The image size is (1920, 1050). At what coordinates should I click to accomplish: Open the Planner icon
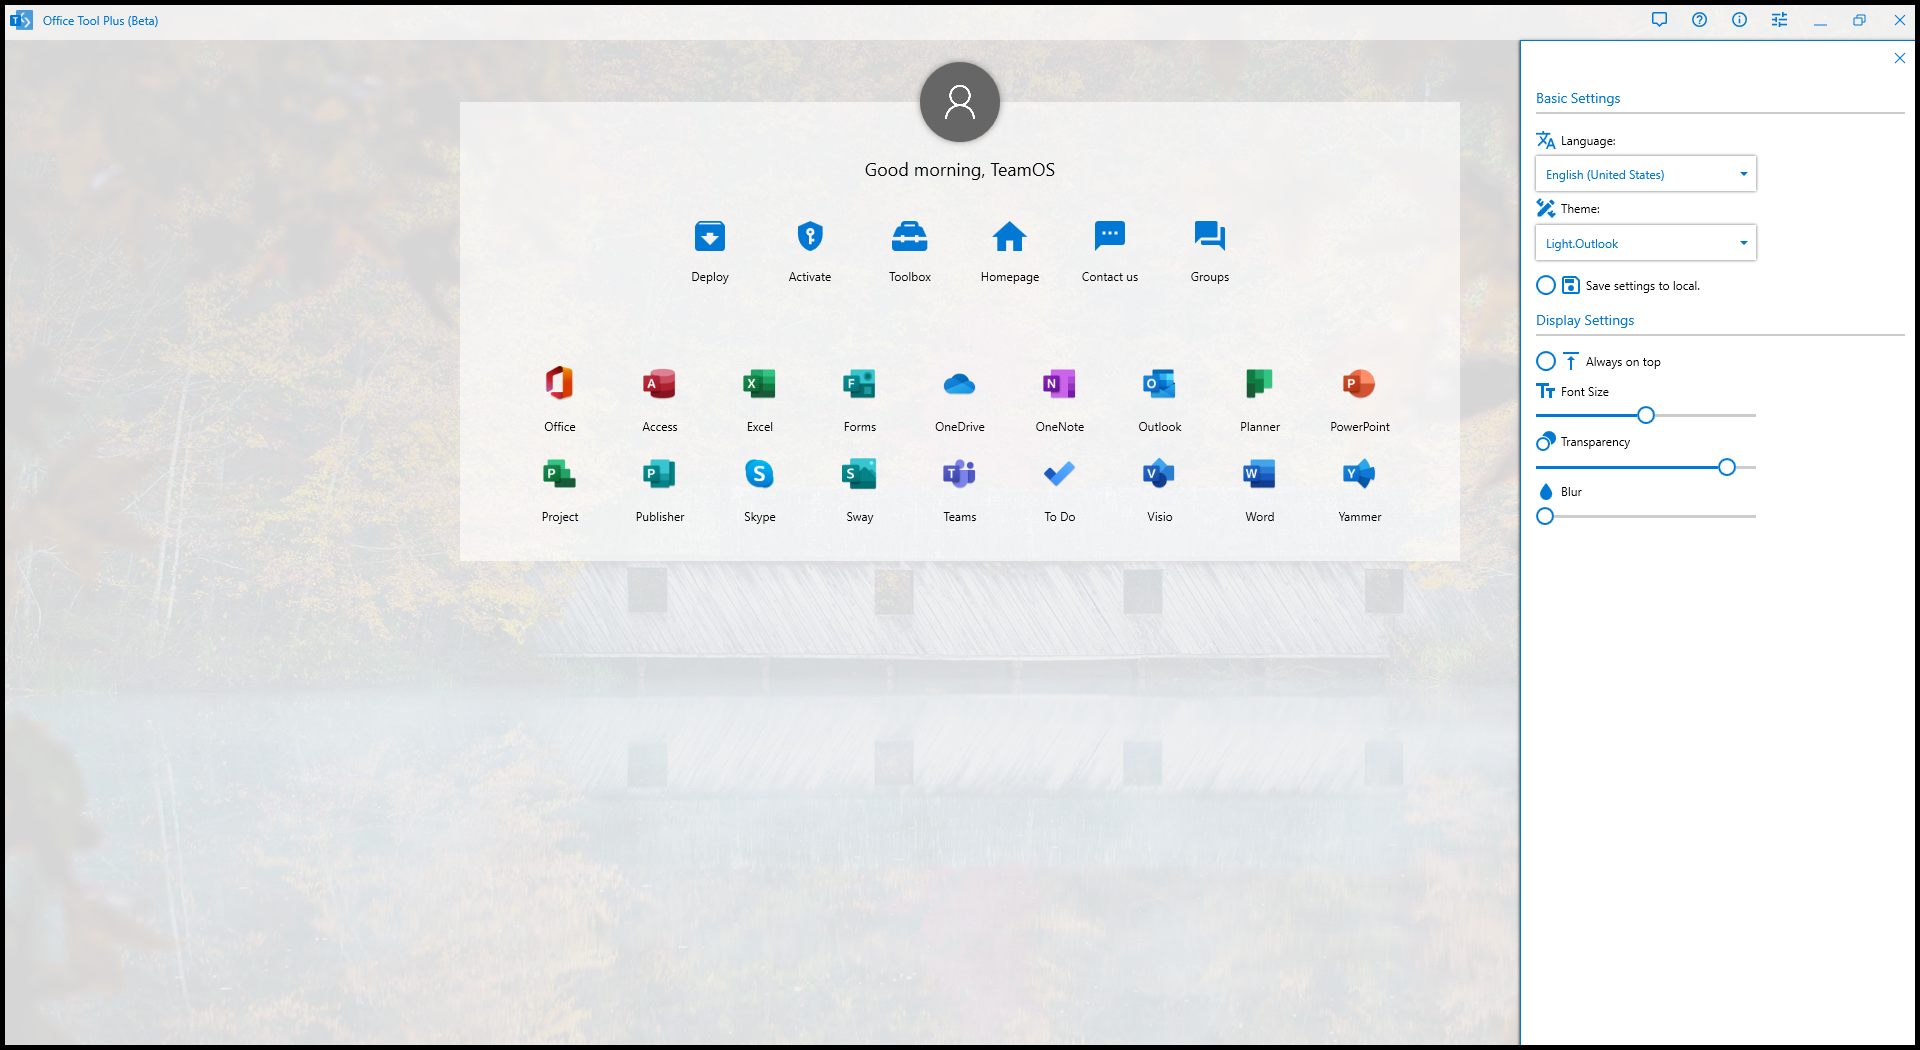tap(1260, 384)
